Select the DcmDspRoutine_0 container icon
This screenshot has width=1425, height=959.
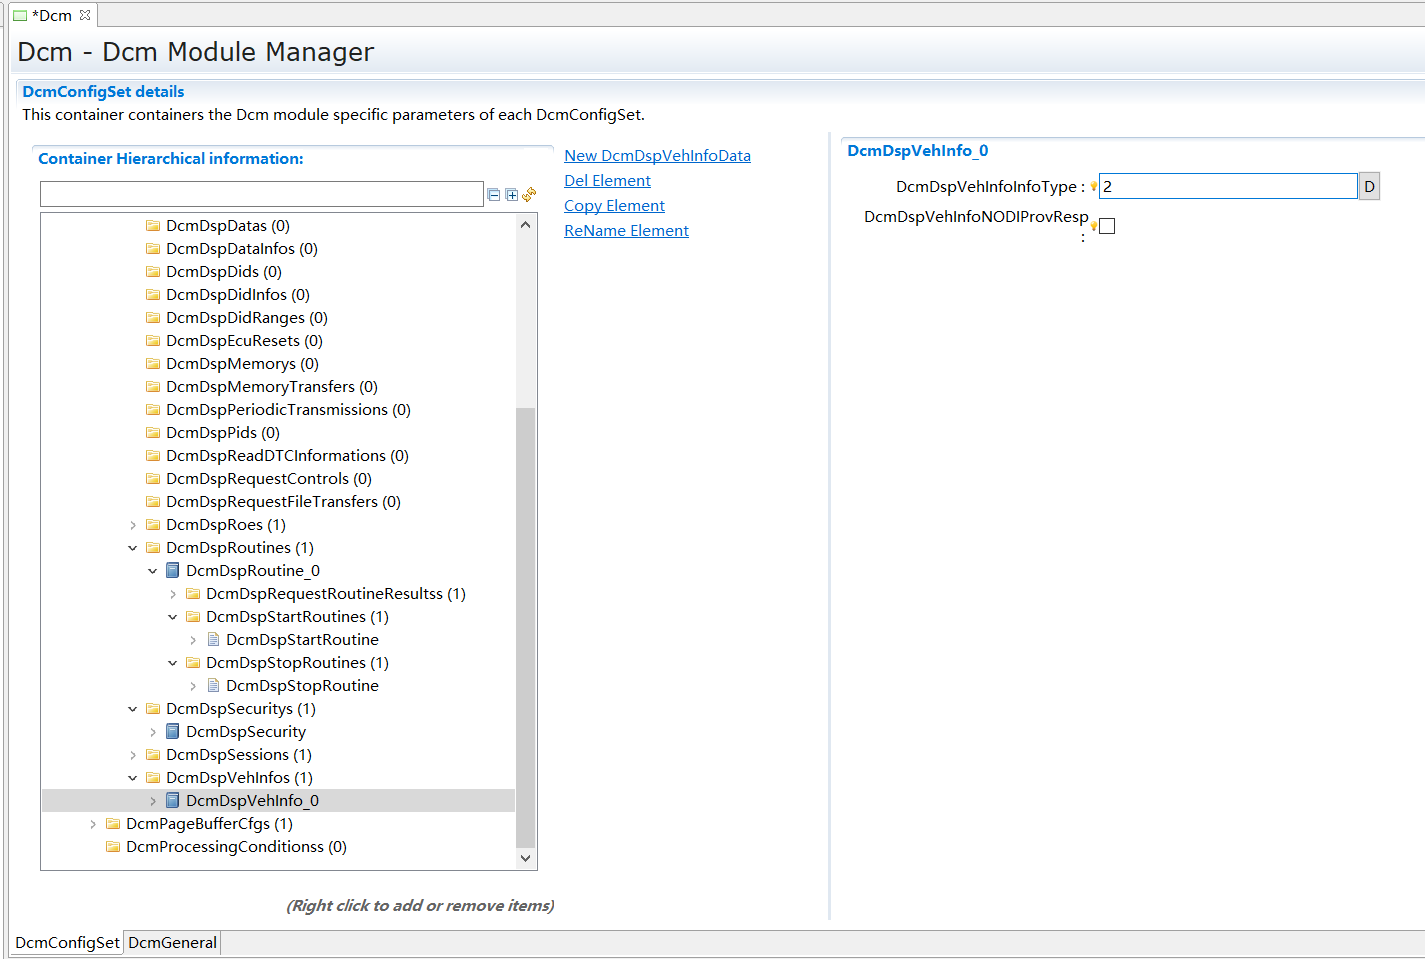(x=173, y=571)
